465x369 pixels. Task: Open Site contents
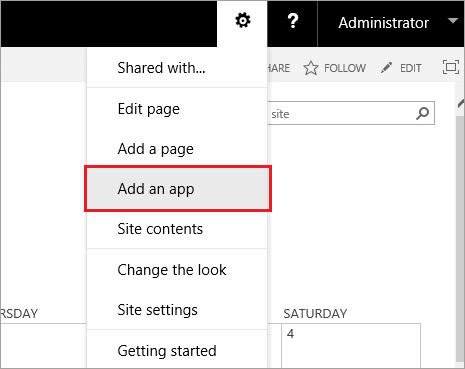point(177,229)
